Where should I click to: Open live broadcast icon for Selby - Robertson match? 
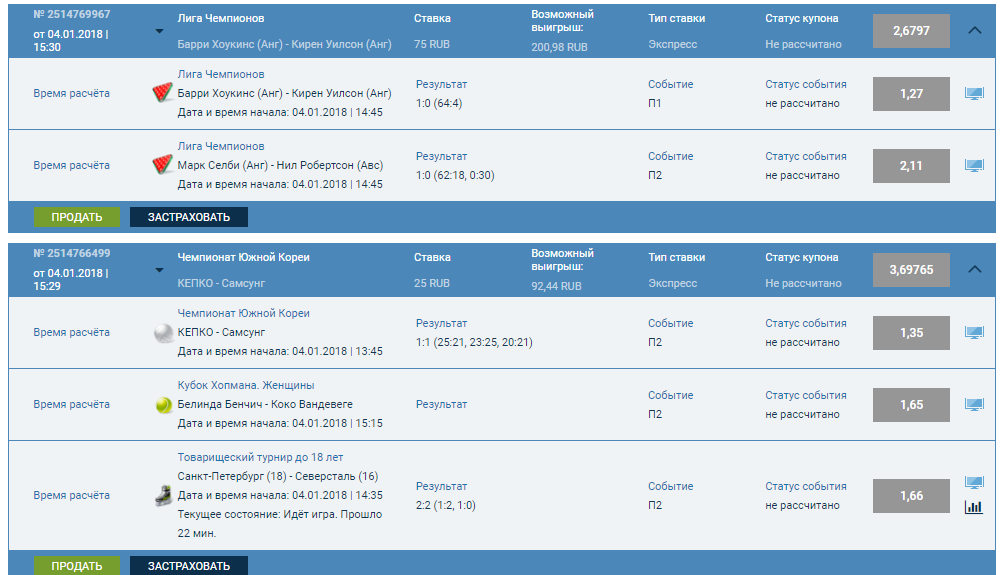[x=974, y=166]
